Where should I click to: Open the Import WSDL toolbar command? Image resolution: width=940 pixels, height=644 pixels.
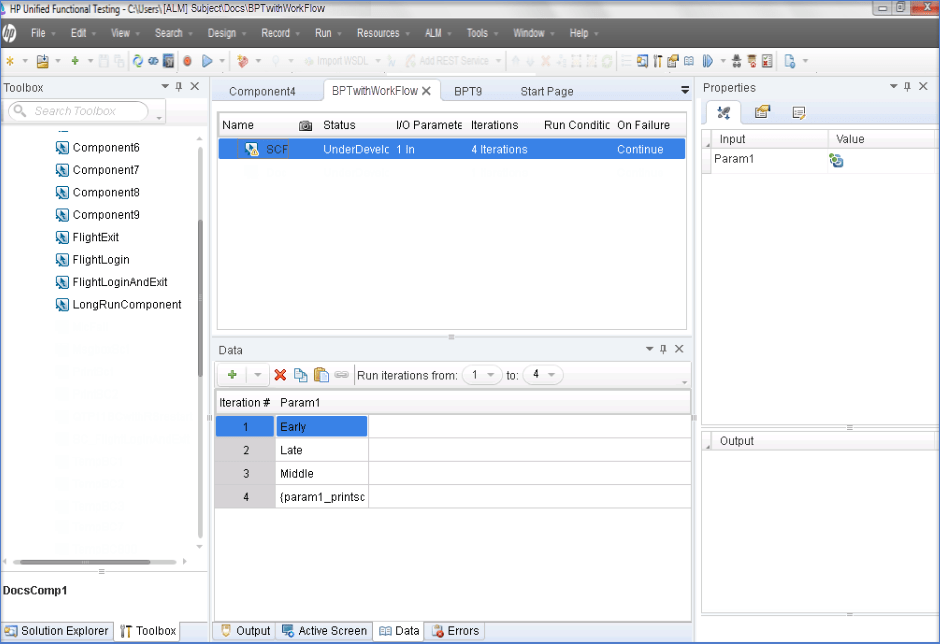(340, 61)
